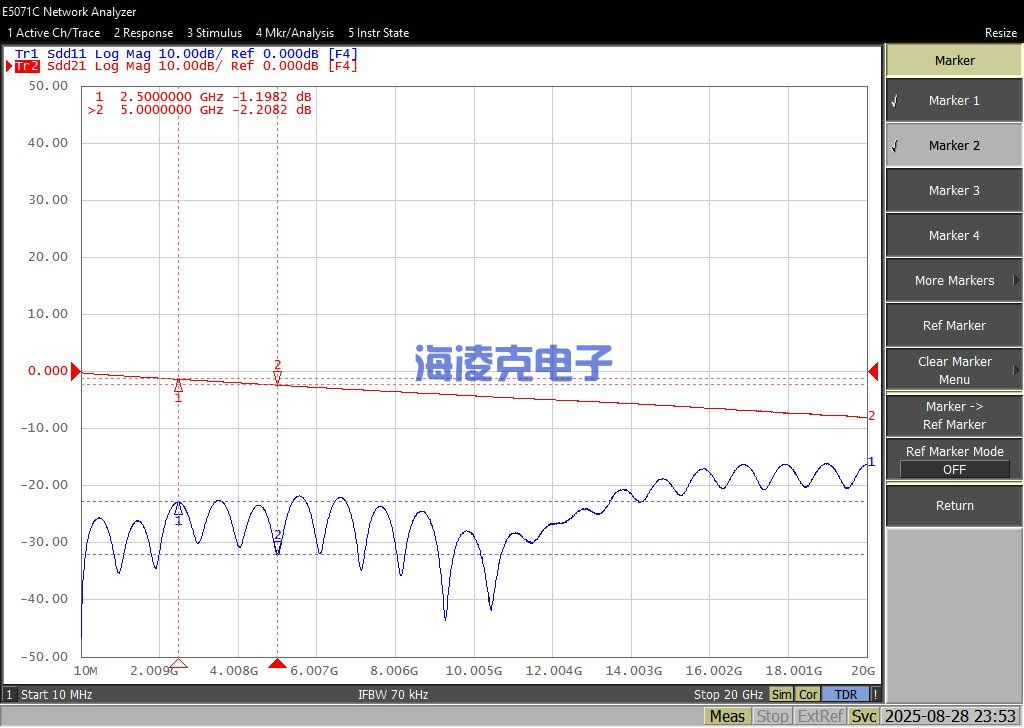Viewport: 1024px width, 728px height.
Task: Toggle Marker 2 softkey
Action: click(954, 146)
